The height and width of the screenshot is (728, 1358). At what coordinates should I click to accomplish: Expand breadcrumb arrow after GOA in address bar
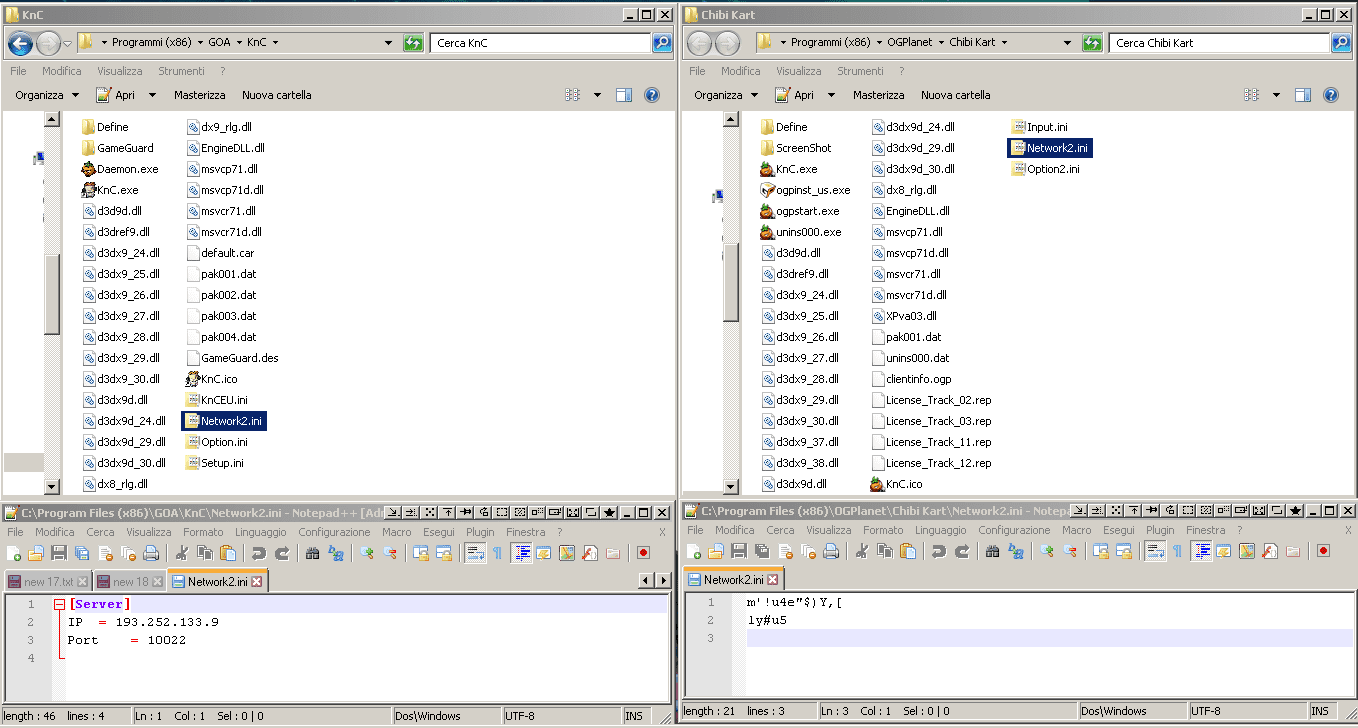point(239,43)
